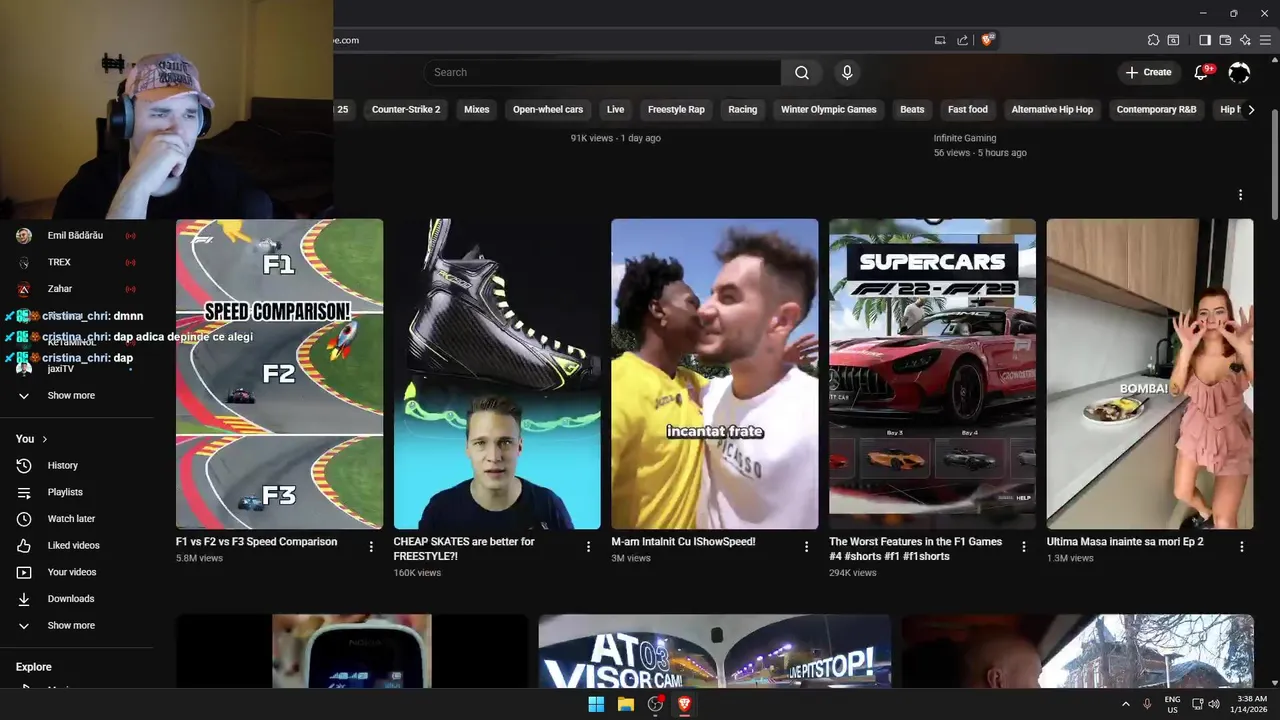This screenshot has height=720, width=1280.
Task: Show hidden system tray icons
Action: [x=1126, y=704]
